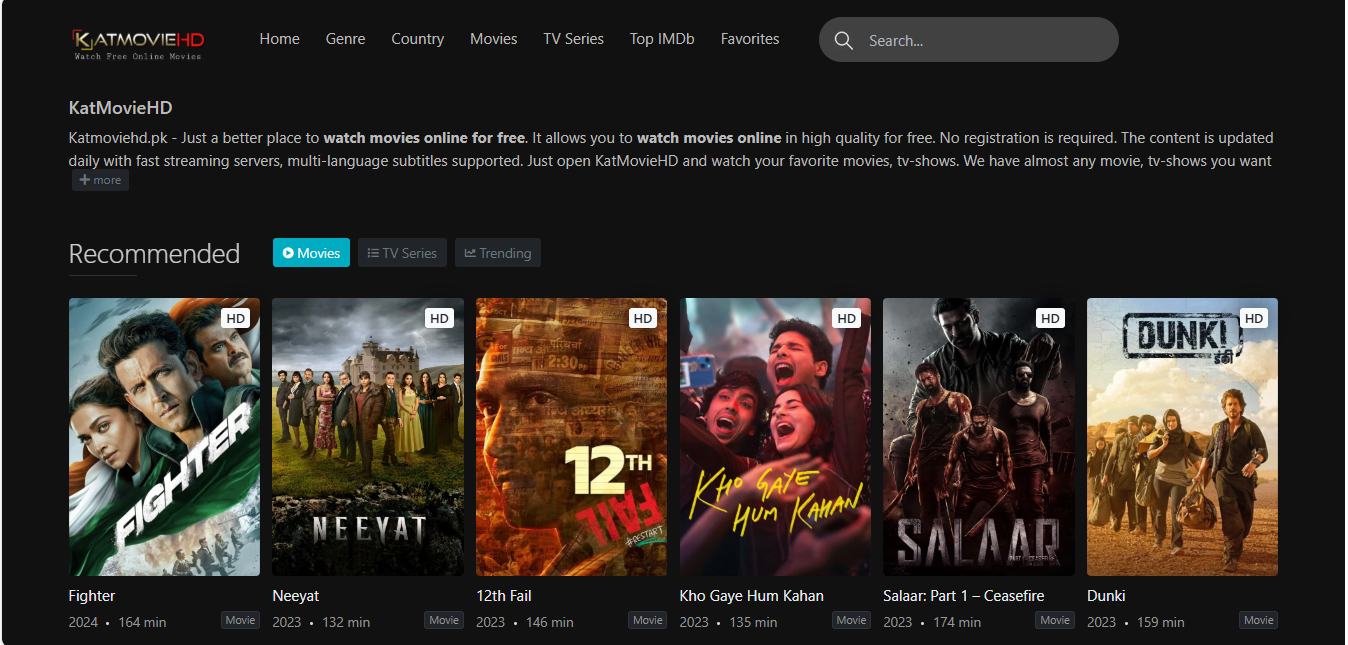Open the Genre menu

345,39
